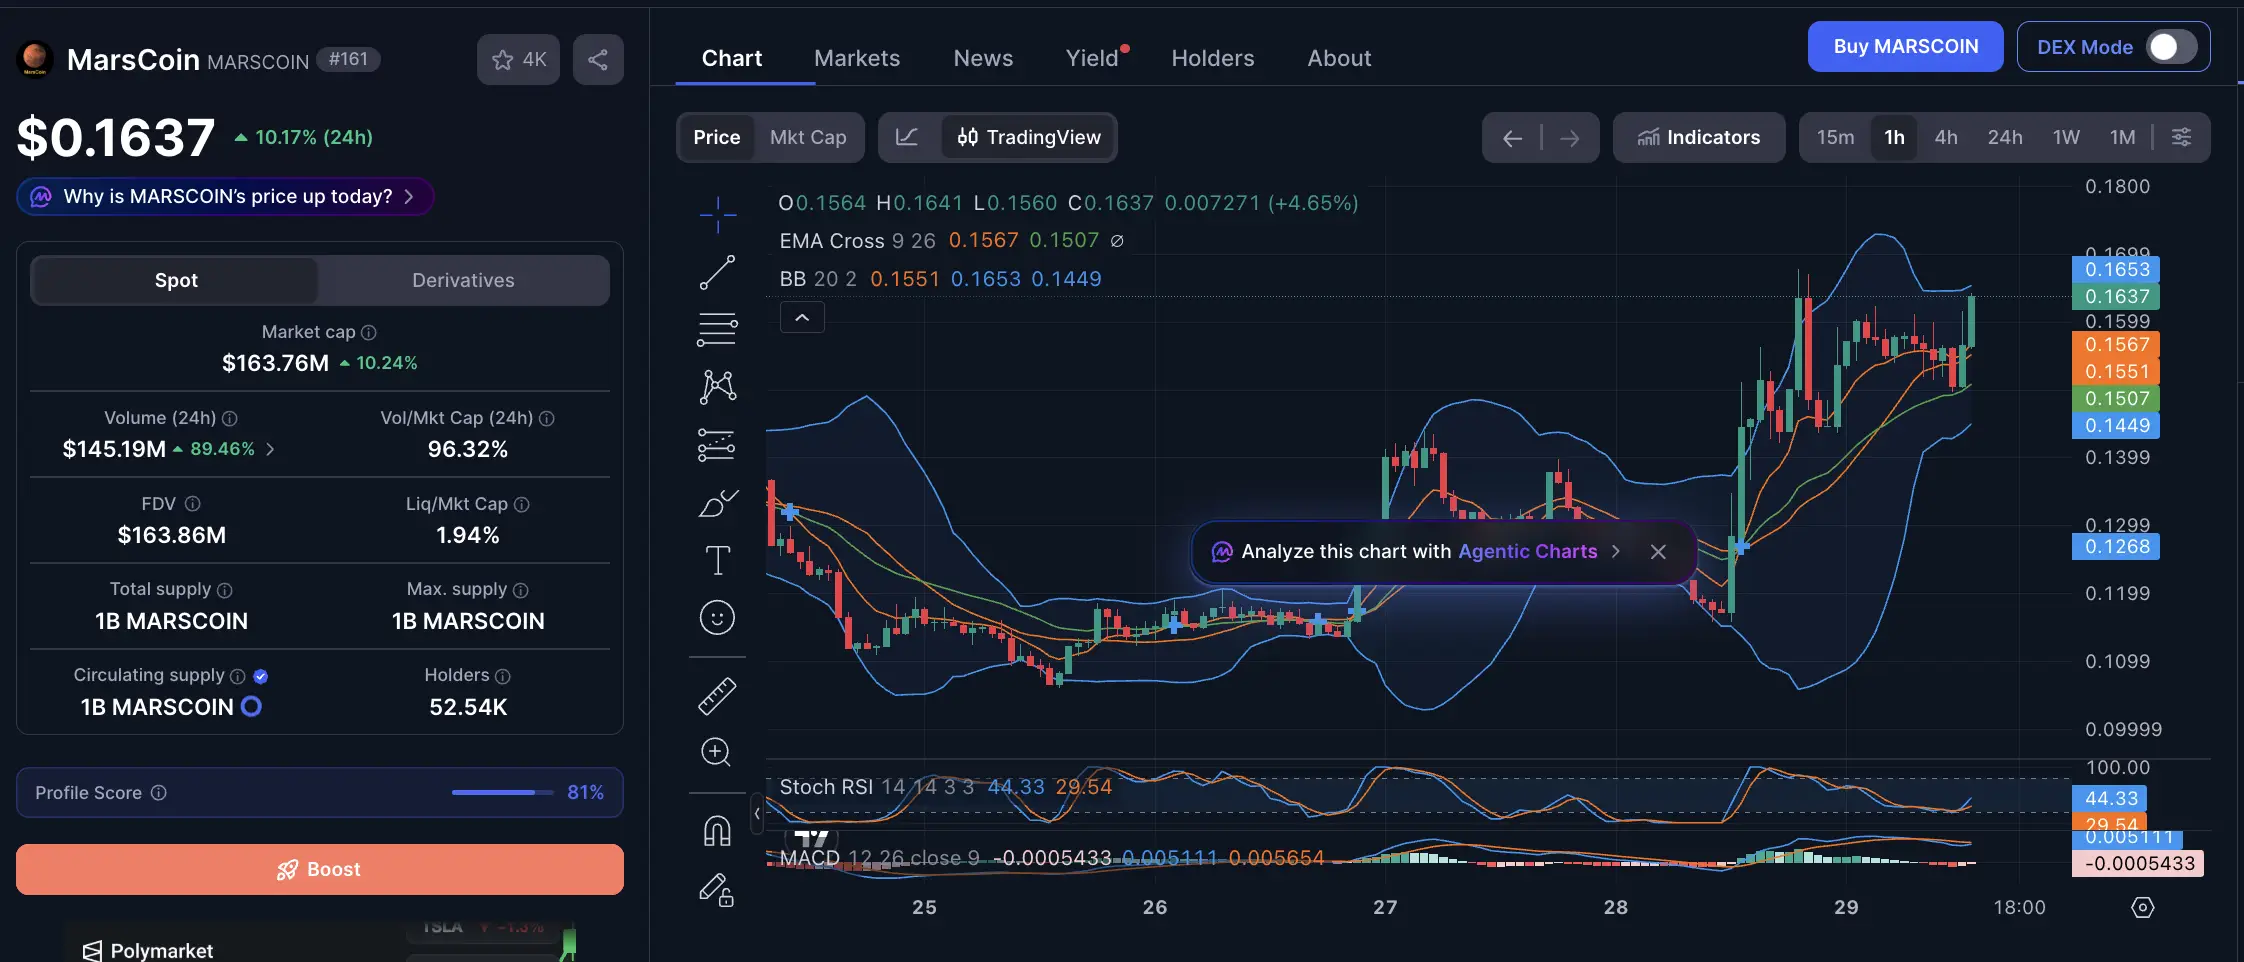
Task: Open the About tab
Action: pyautogui.click(x=1339, y=58)
